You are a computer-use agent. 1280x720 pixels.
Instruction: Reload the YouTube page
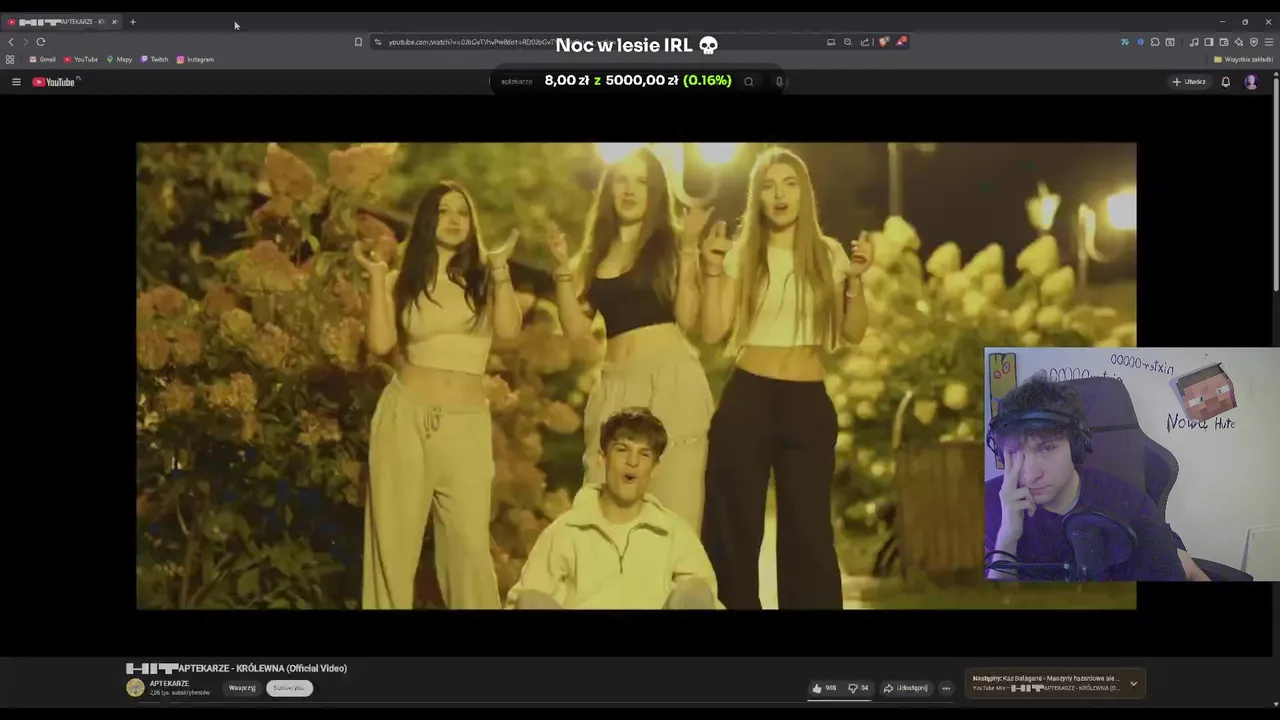coord(41,42)
